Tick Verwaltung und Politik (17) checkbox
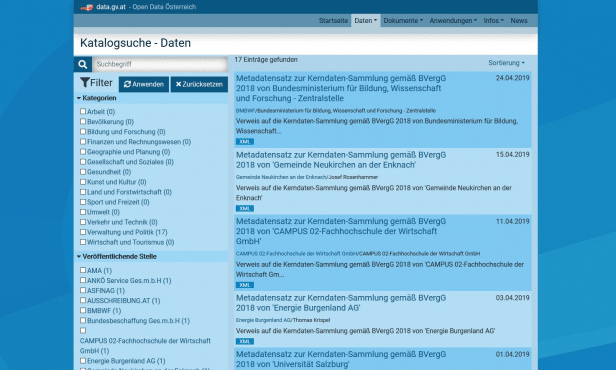Screen dimensions: 616x370 [x=83, y=232]
